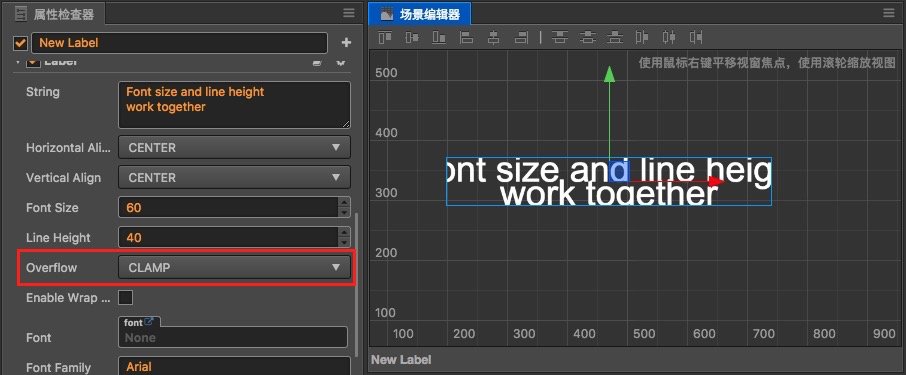Viewport: 906px width, 375px height.
Task: Open the Vertical Align CENTER dropdown
Action: (x=235, y=177)
